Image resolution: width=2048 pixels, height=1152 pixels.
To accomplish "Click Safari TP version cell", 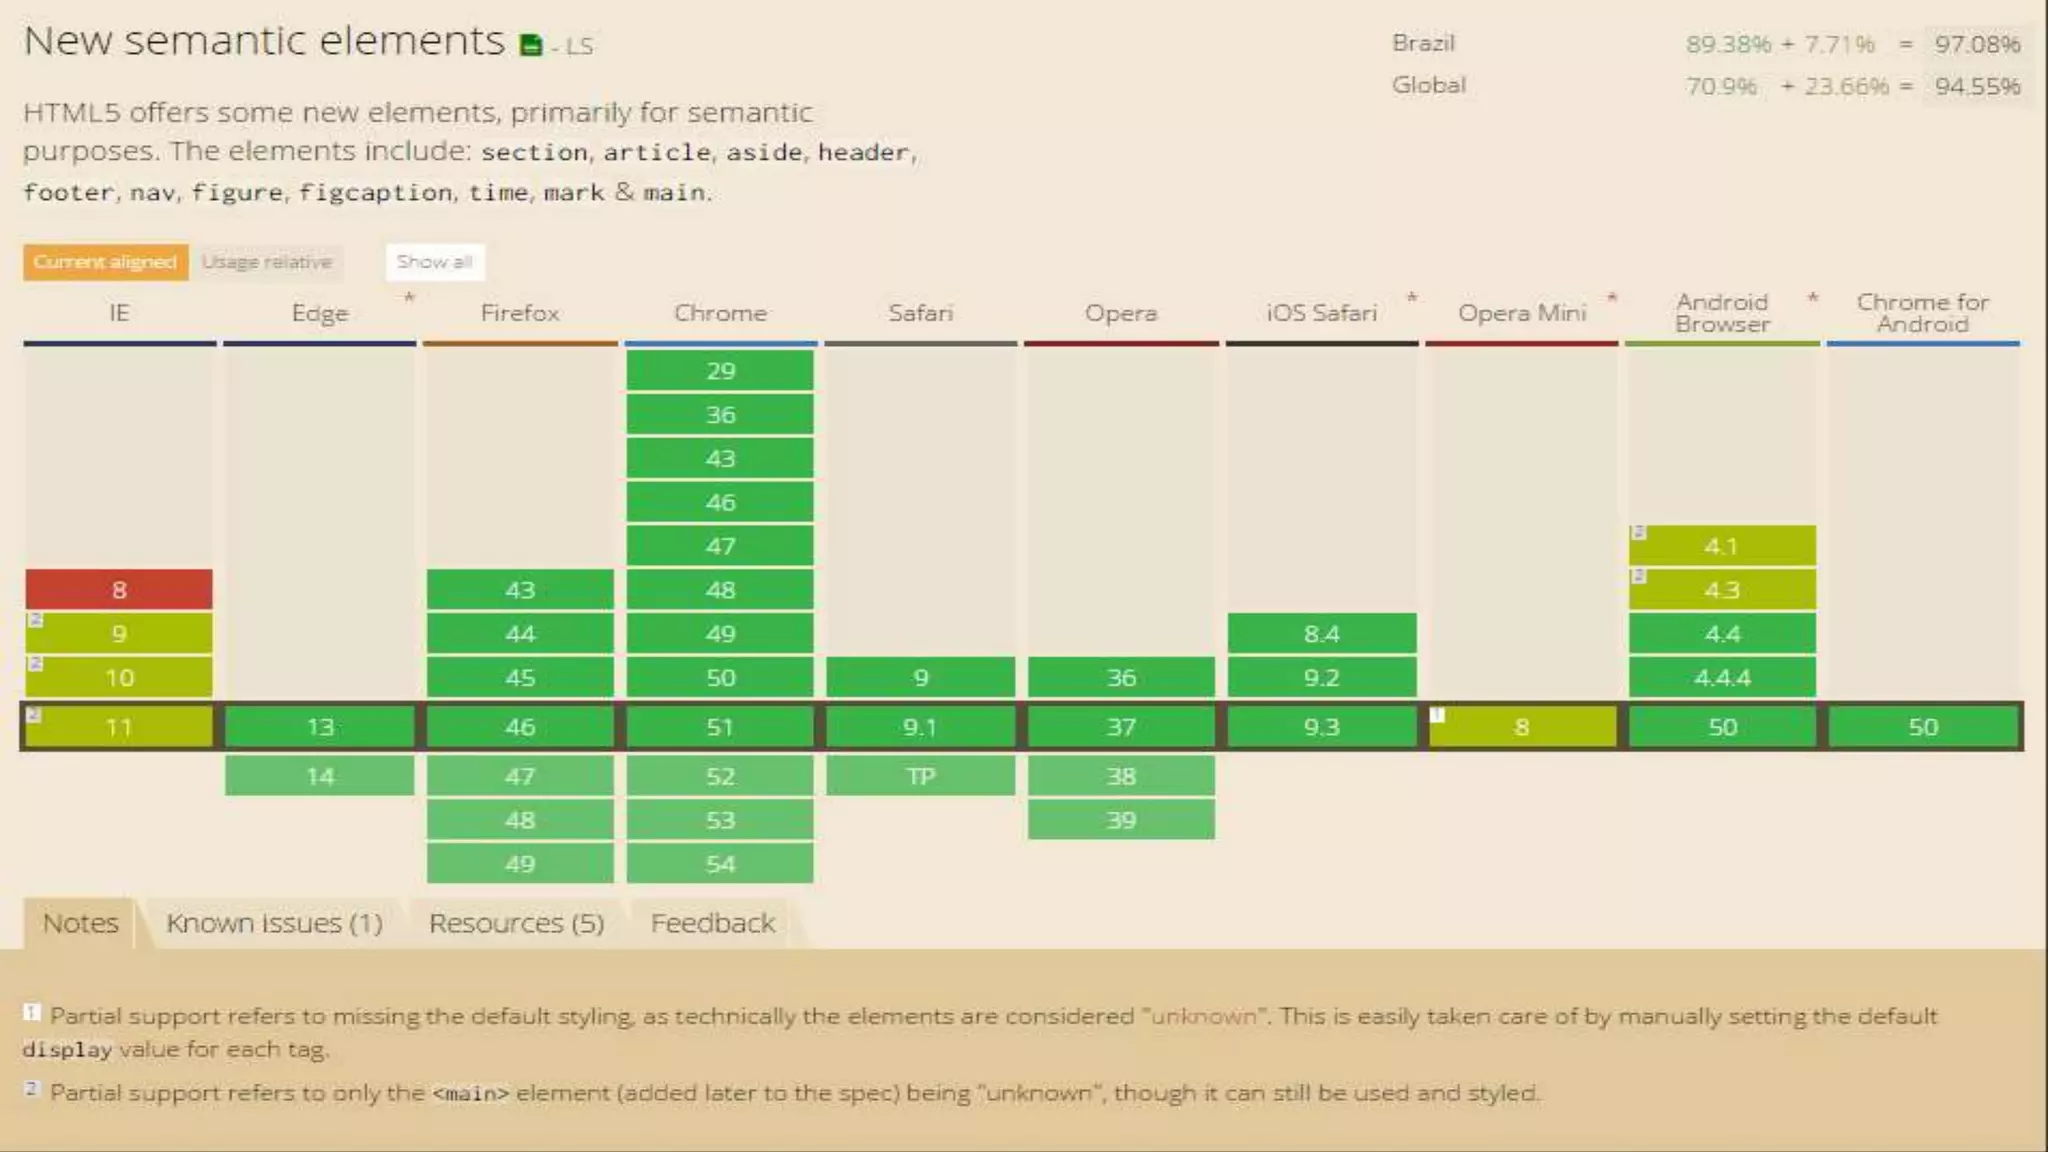I will coord(920,776).
